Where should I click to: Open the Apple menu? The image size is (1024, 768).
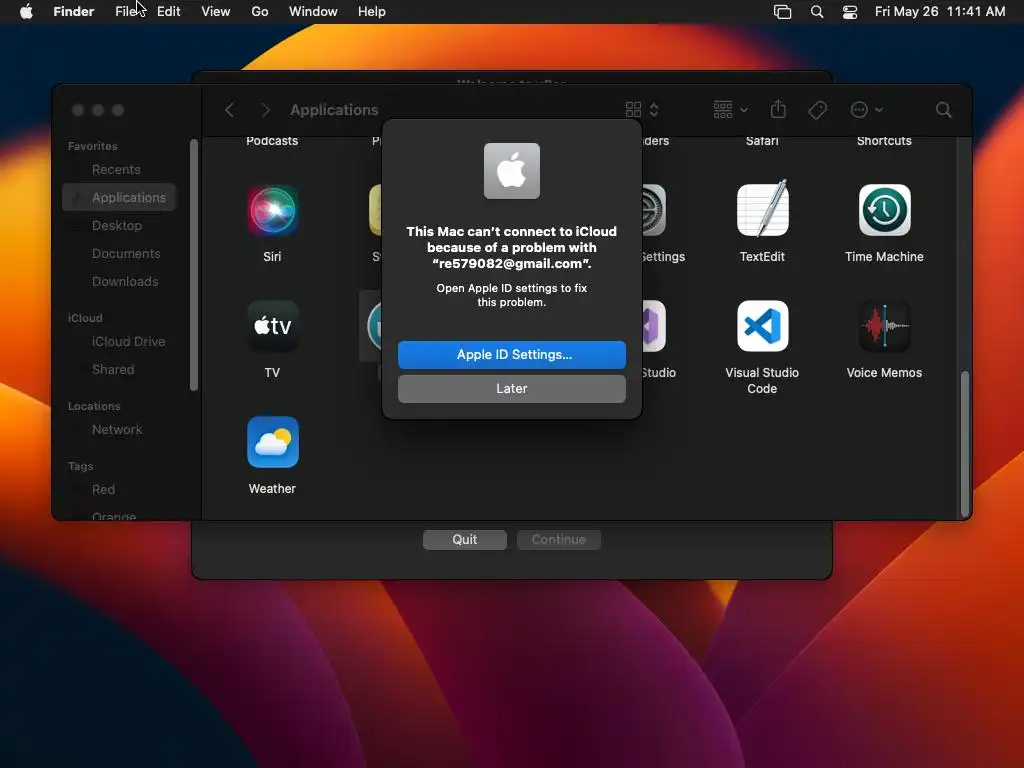[26, 12]
